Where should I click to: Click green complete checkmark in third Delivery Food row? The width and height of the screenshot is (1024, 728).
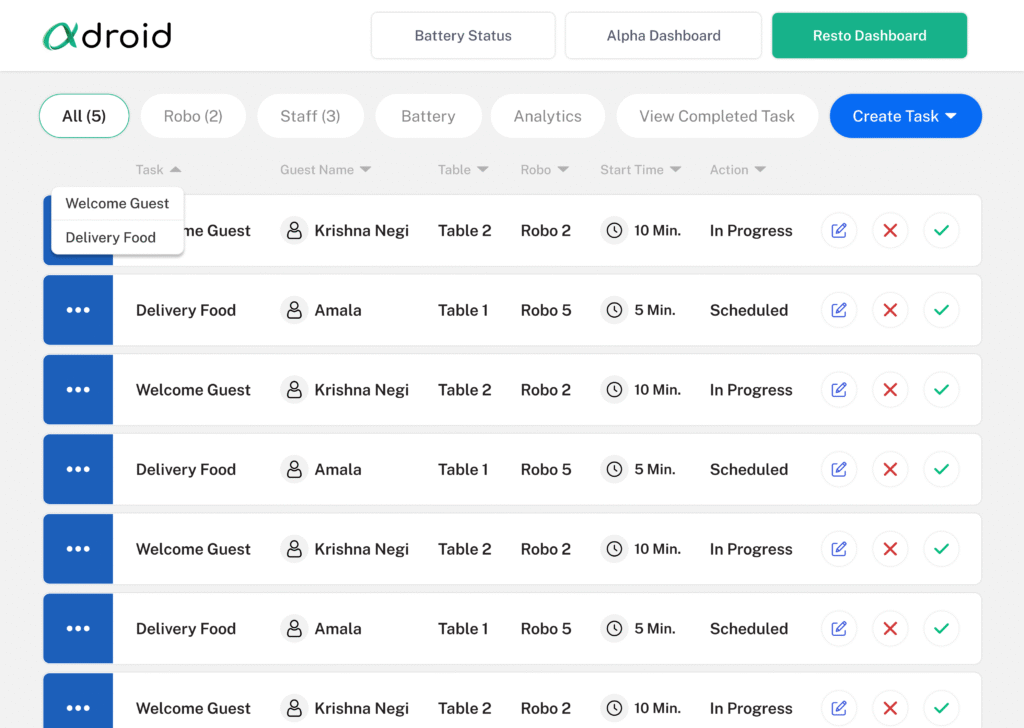click(x=940, y=629)
